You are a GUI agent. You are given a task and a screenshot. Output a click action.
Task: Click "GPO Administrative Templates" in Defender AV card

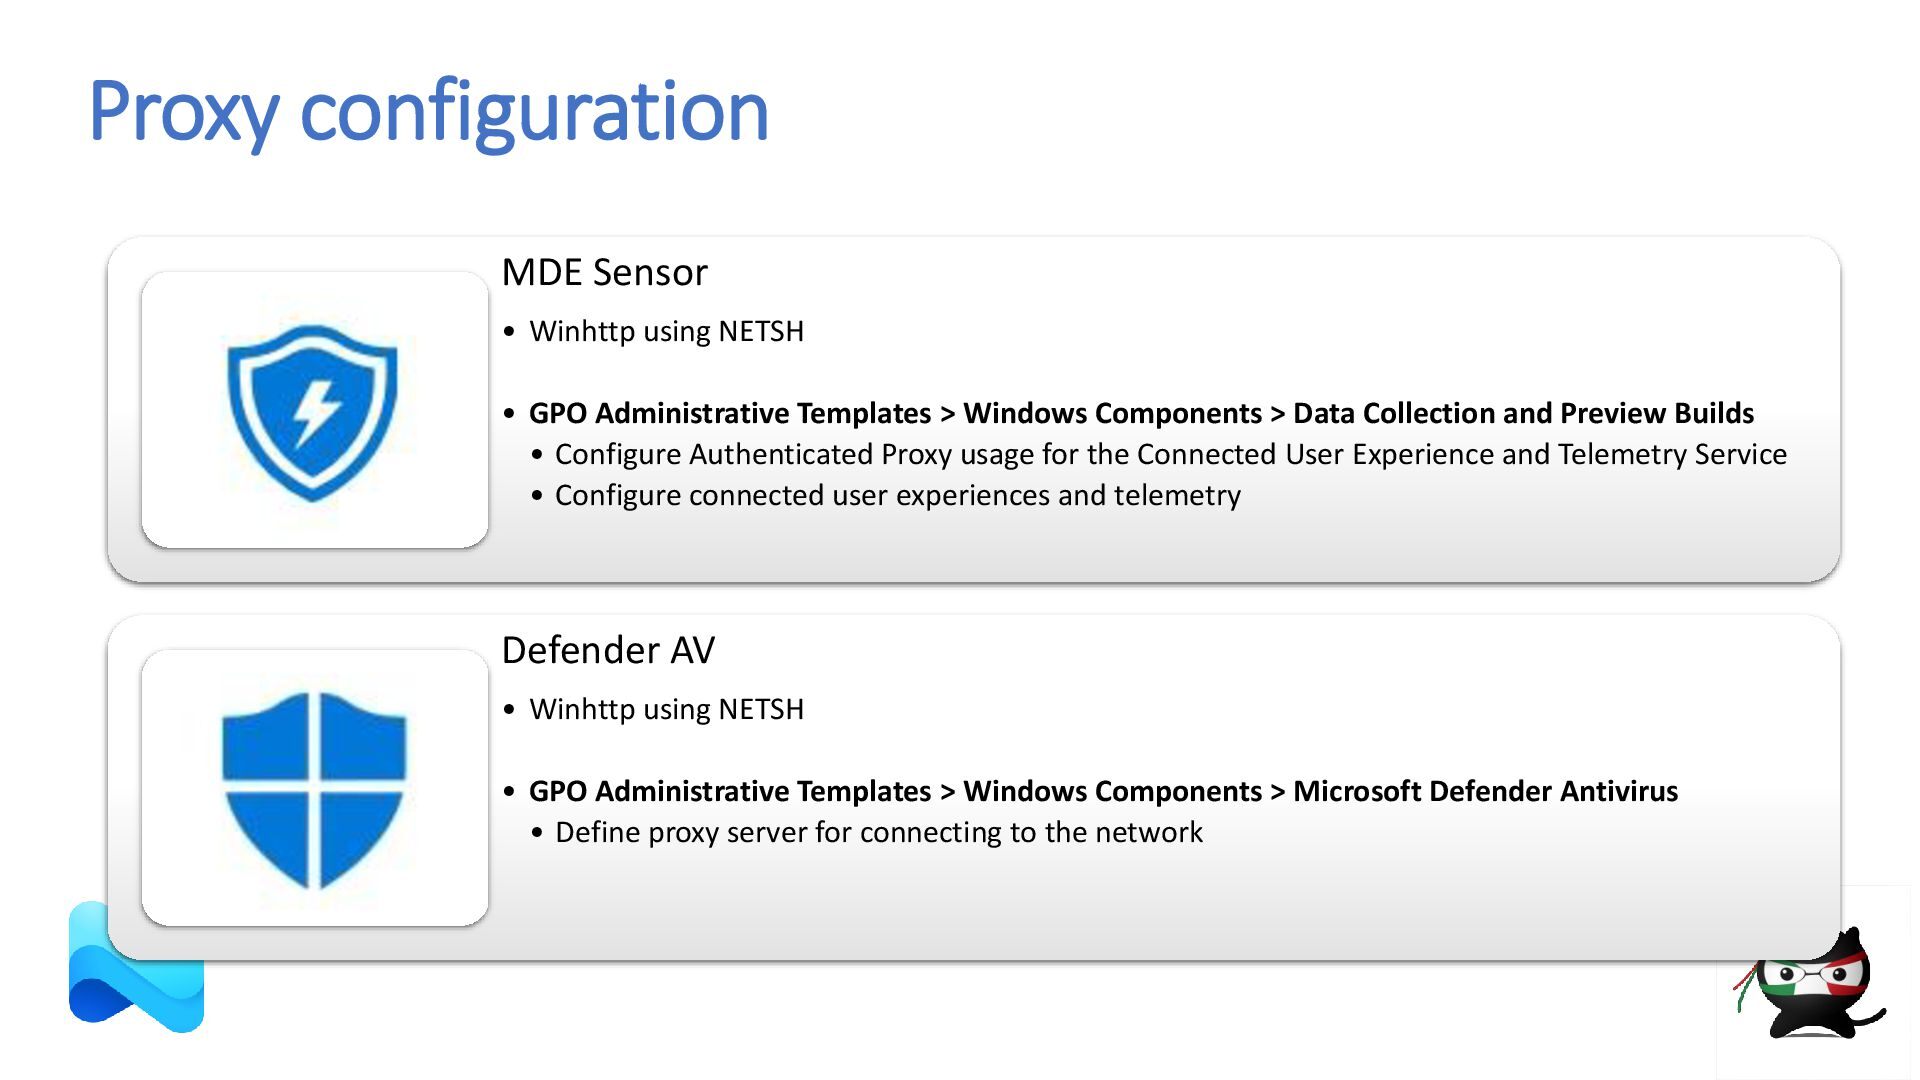(730, 791)
